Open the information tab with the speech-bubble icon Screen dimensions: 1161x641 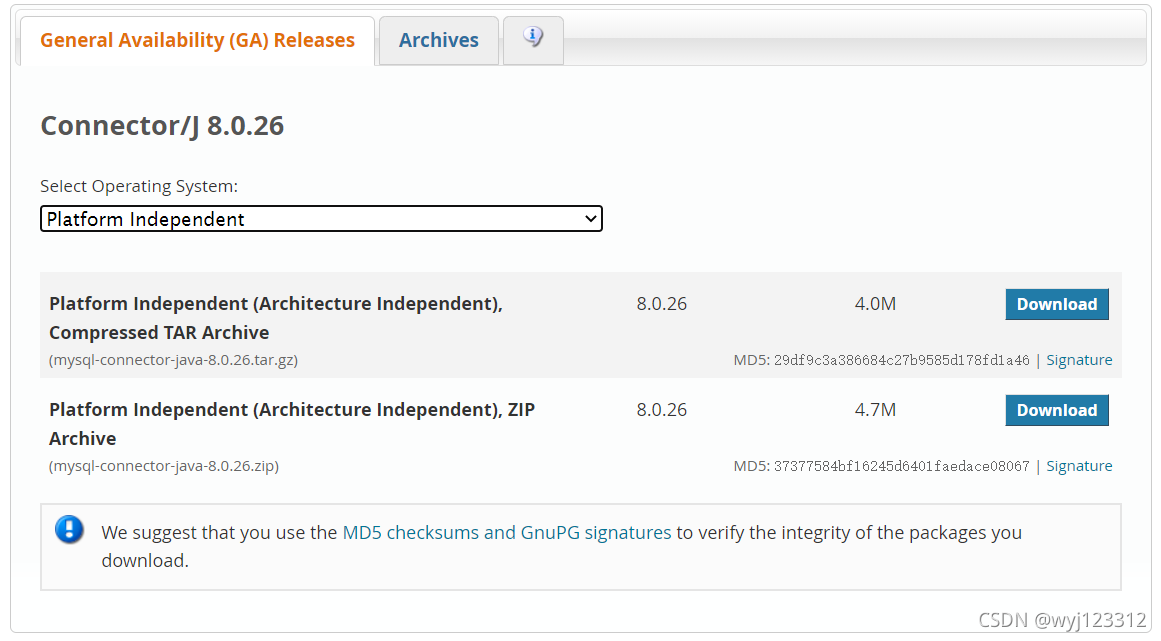pos(533,40)
